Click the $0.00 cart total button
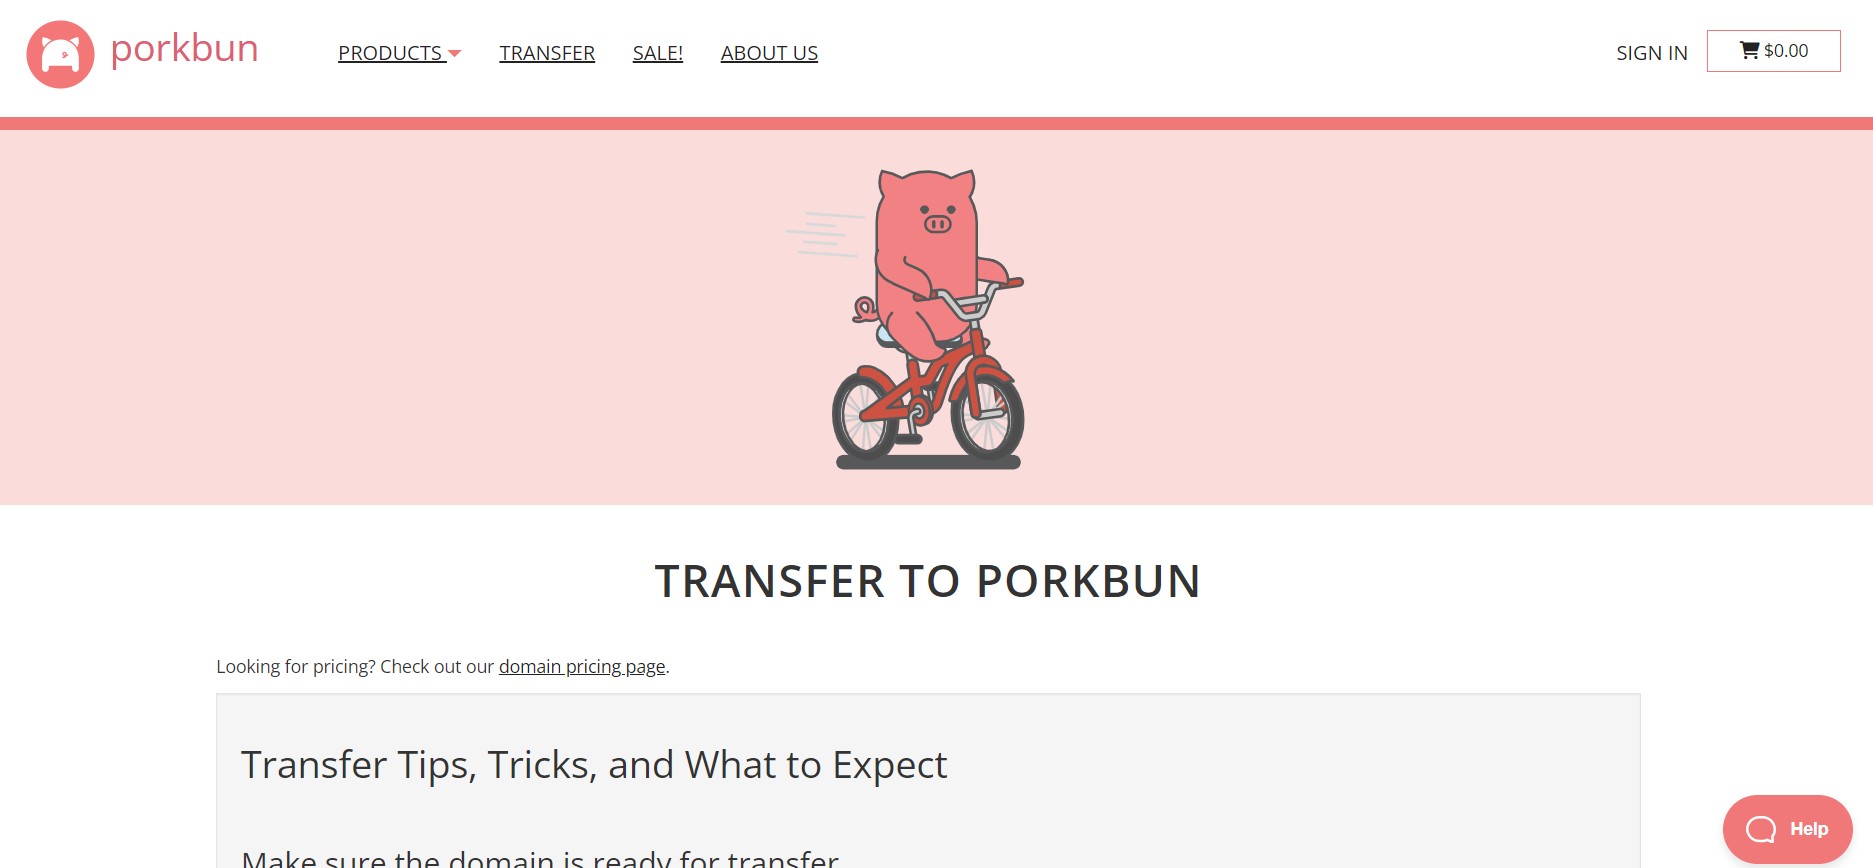 point(1774,51)
